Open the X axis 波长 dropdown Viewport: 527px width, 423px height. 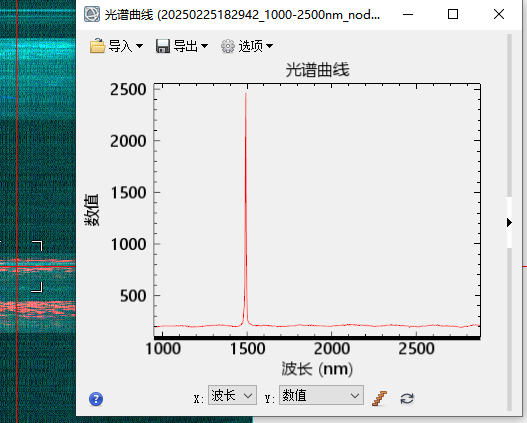pyautogui.click(x=232, y=395)
